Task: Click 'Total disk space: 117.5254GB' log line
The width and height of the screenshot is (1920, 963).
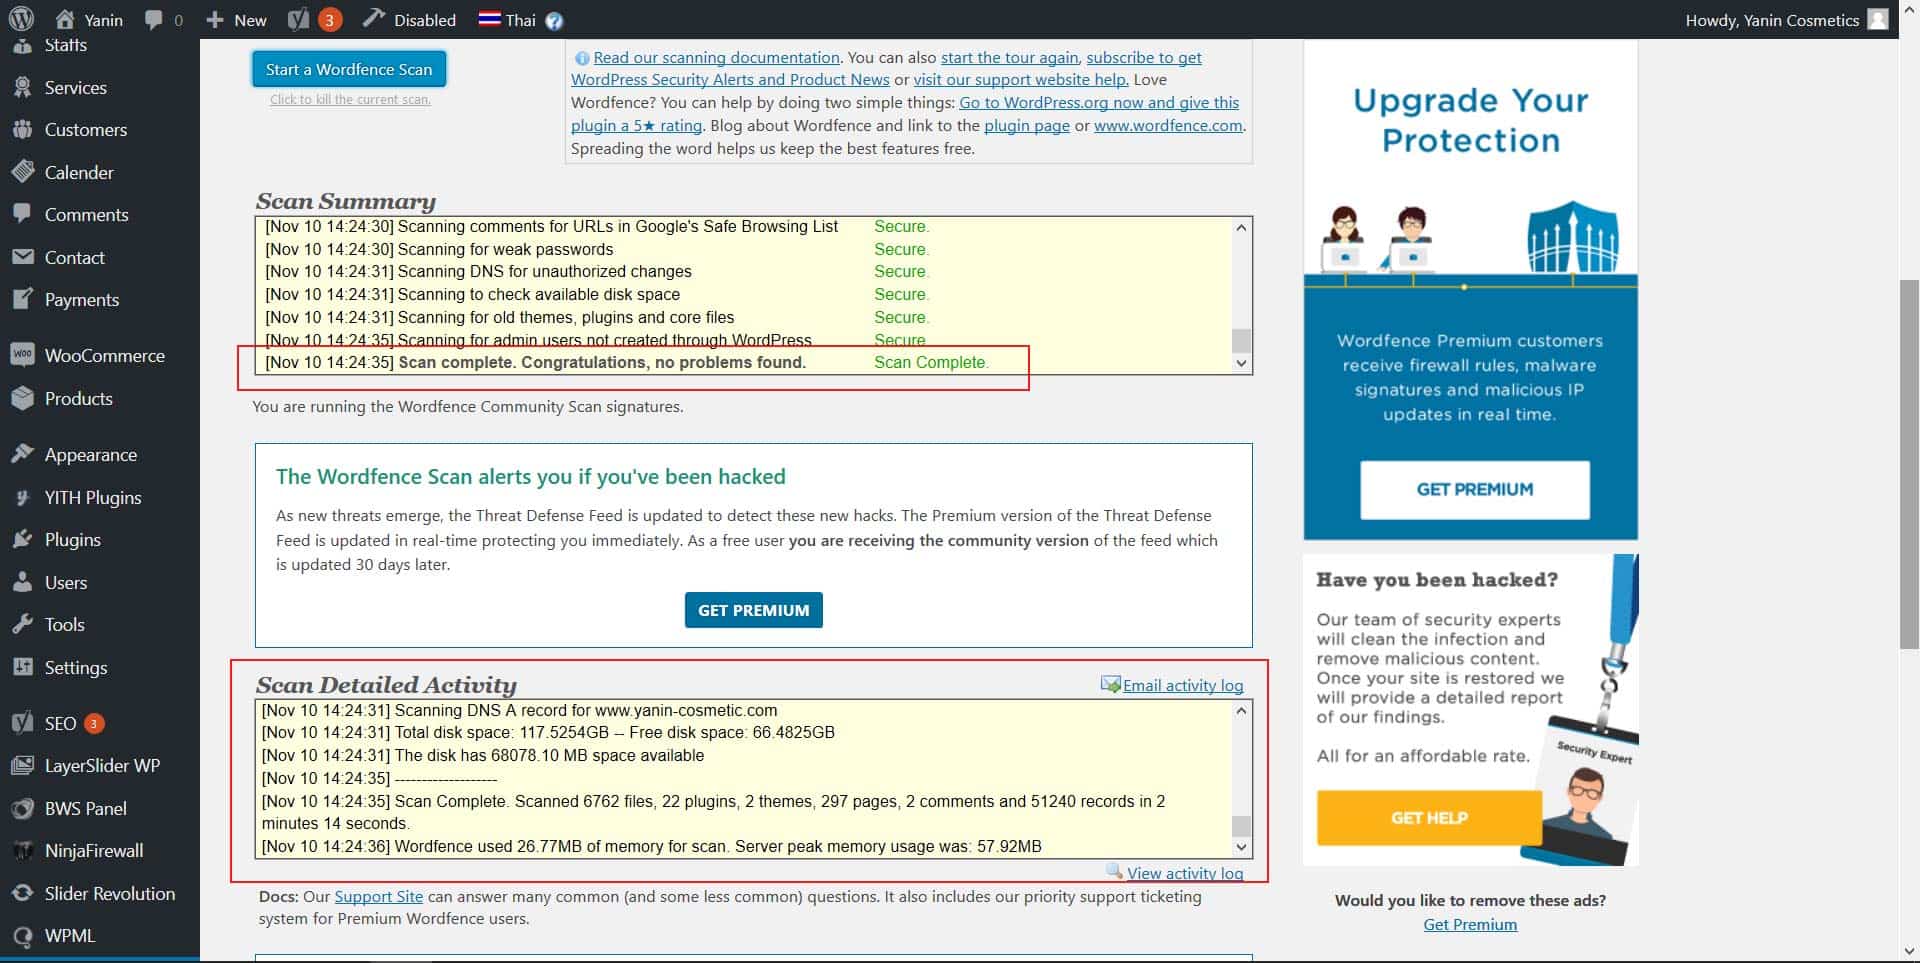Action: (x=548, y=732)
